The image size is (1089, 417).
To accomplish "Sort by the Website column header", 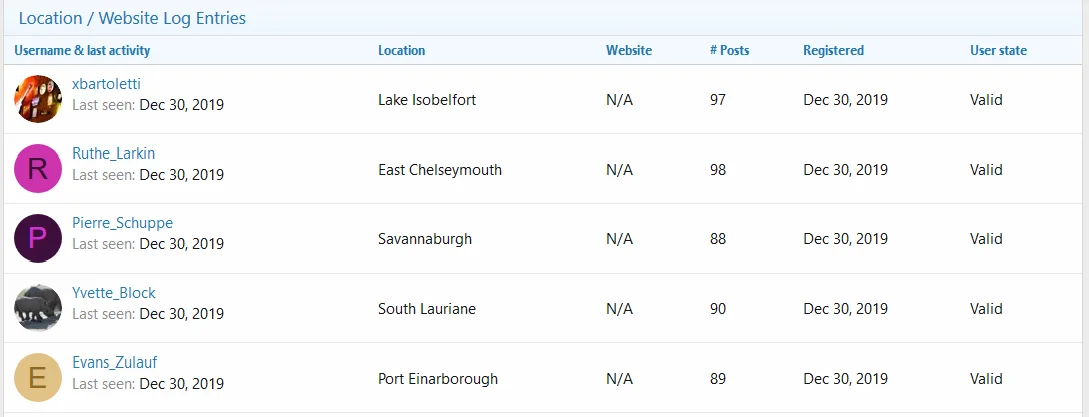I will [x=629, y=50].
